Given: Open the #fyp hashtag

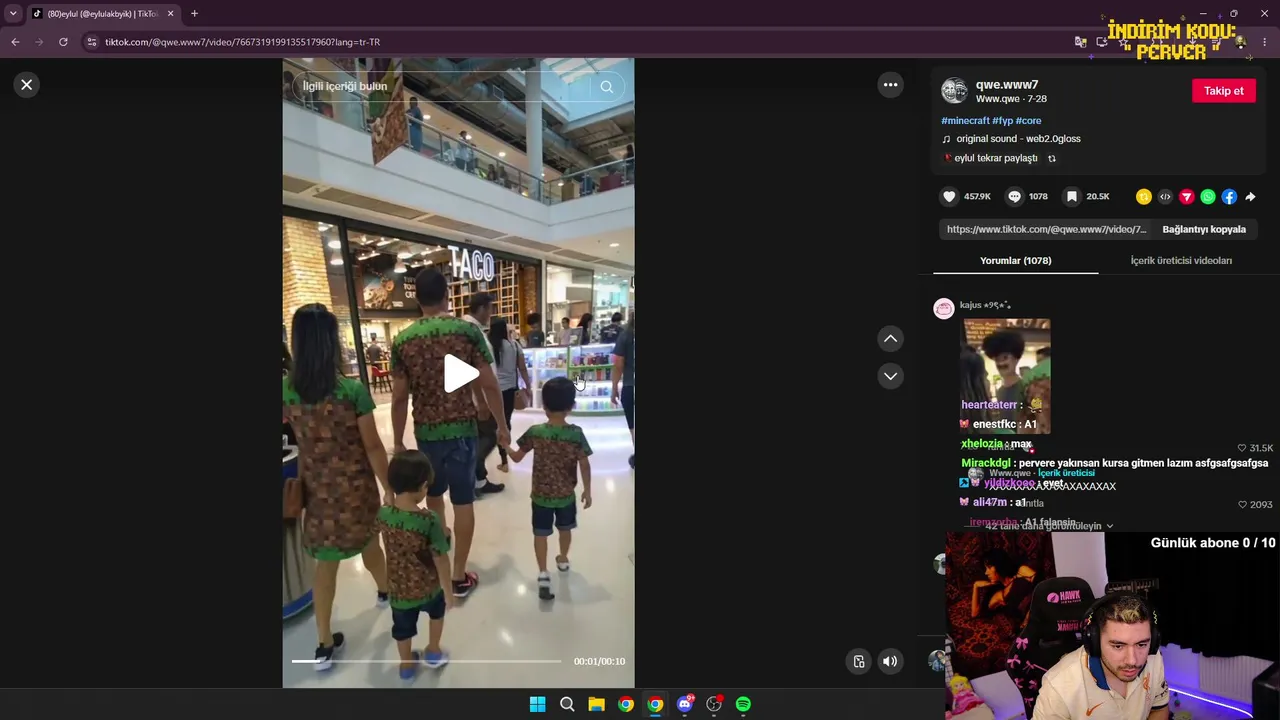Looking at the screenshot, I should (x=1002, y=121).
